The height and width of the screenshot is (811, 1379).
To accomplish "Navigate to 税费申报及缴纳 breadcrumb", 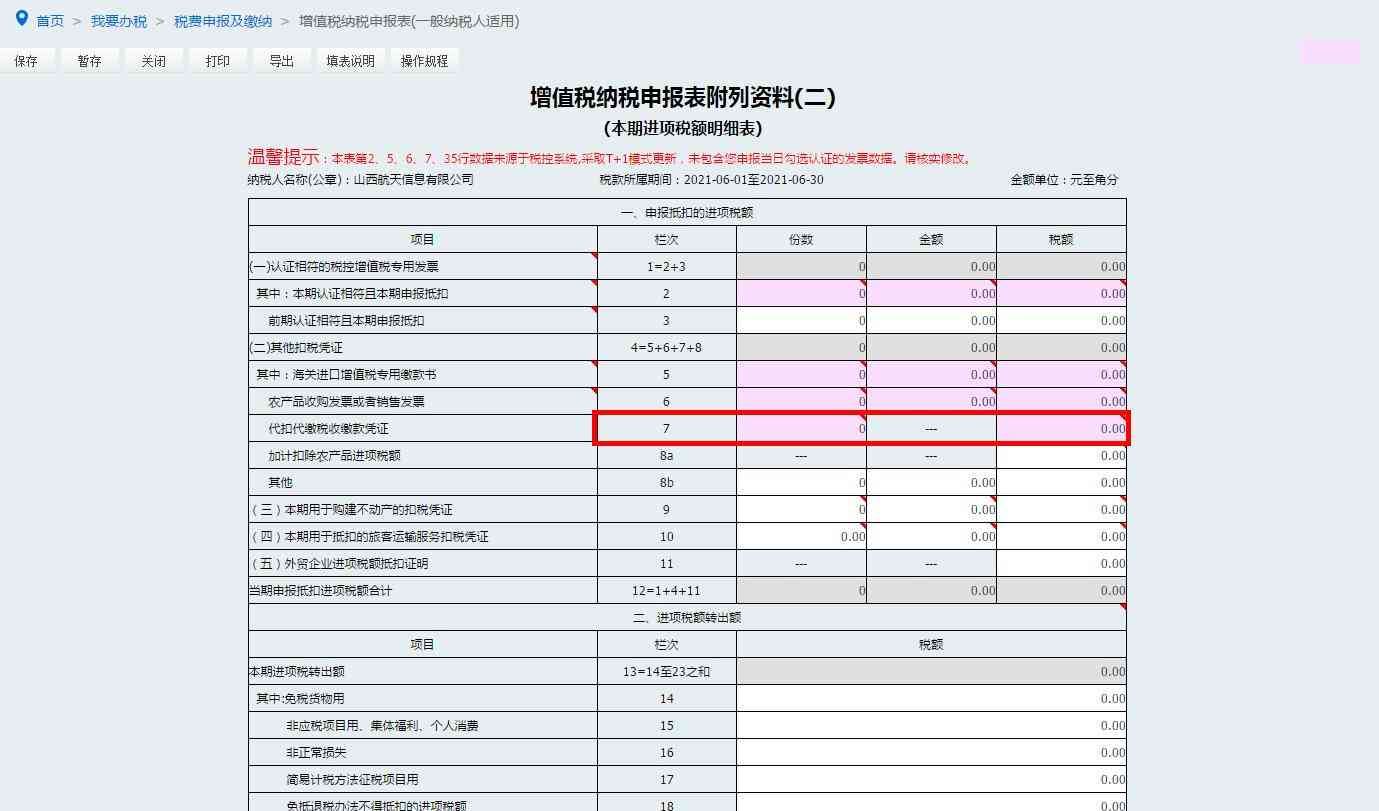I will pyautogui.click(x=222, y=21).
